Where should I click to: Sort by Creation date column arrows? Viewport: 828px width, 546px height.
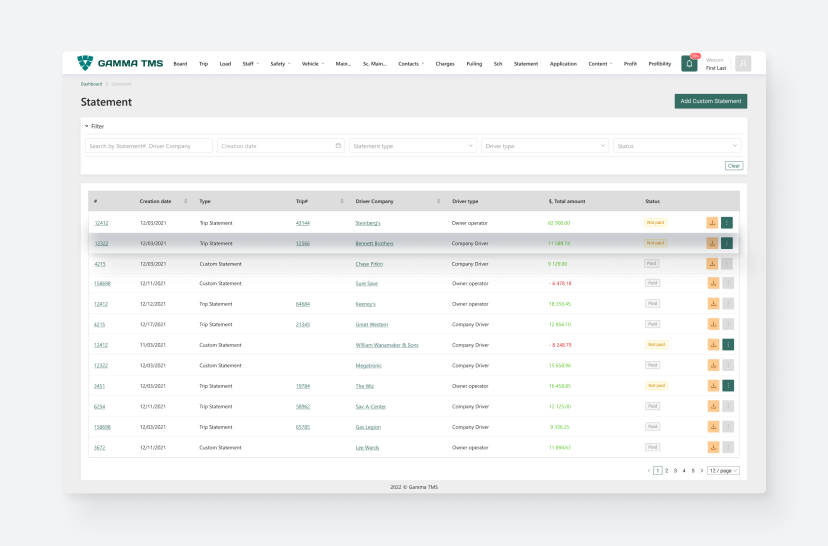186,201
